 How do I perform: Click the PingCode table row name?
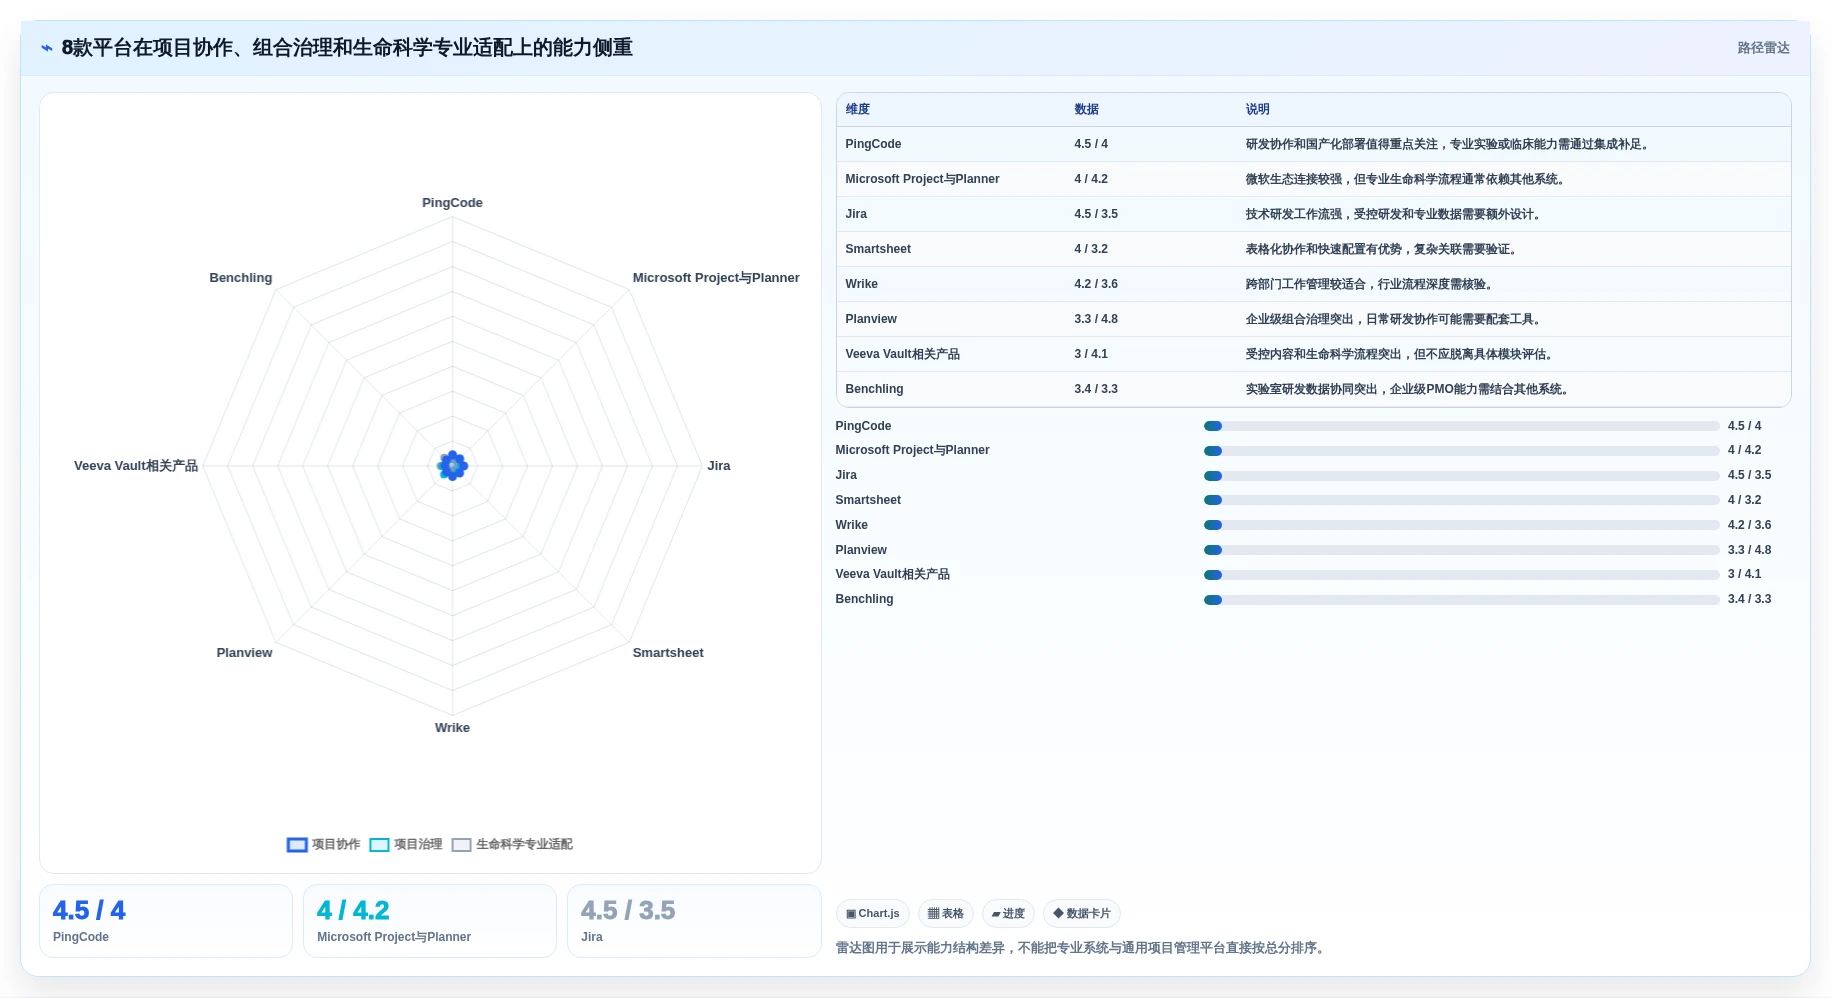[x=873, y=144]
